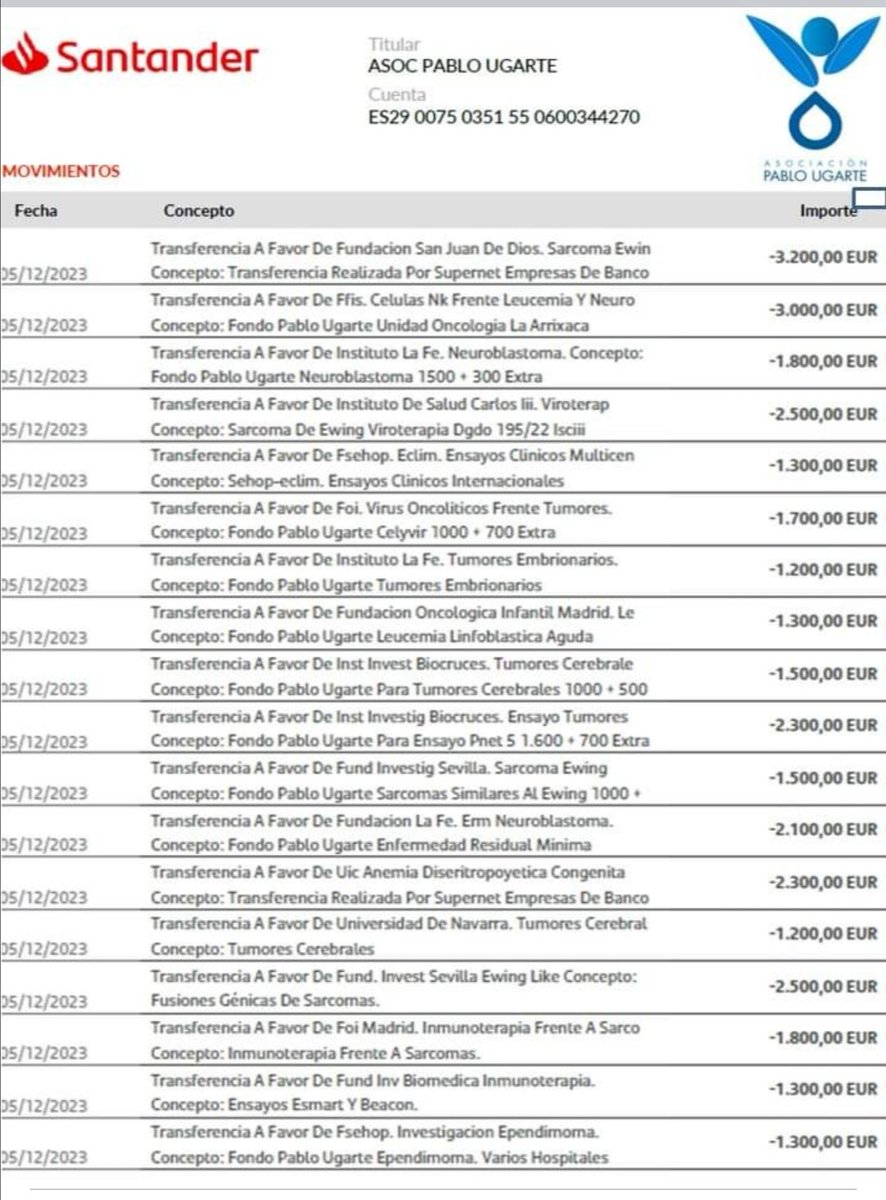
Task: Select 'Fondo Pablo Ugarte Ependimoma. Varios Hospitales'
Action: click(x=417, y=1158)
